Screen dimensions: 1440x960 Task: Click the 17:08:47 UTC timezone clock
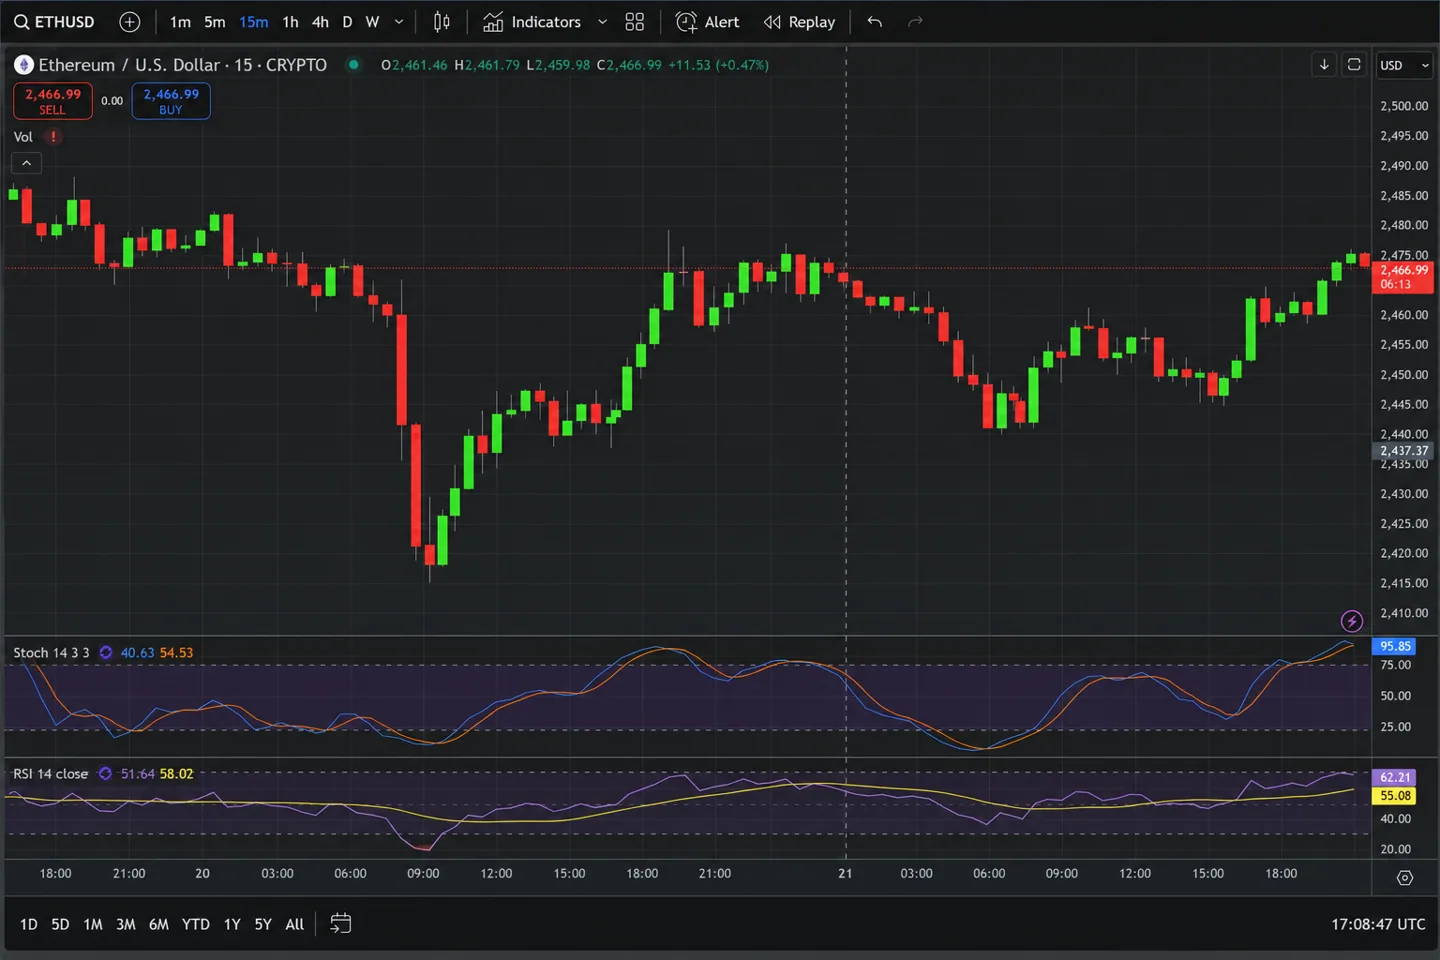(x=1378, y=924)
